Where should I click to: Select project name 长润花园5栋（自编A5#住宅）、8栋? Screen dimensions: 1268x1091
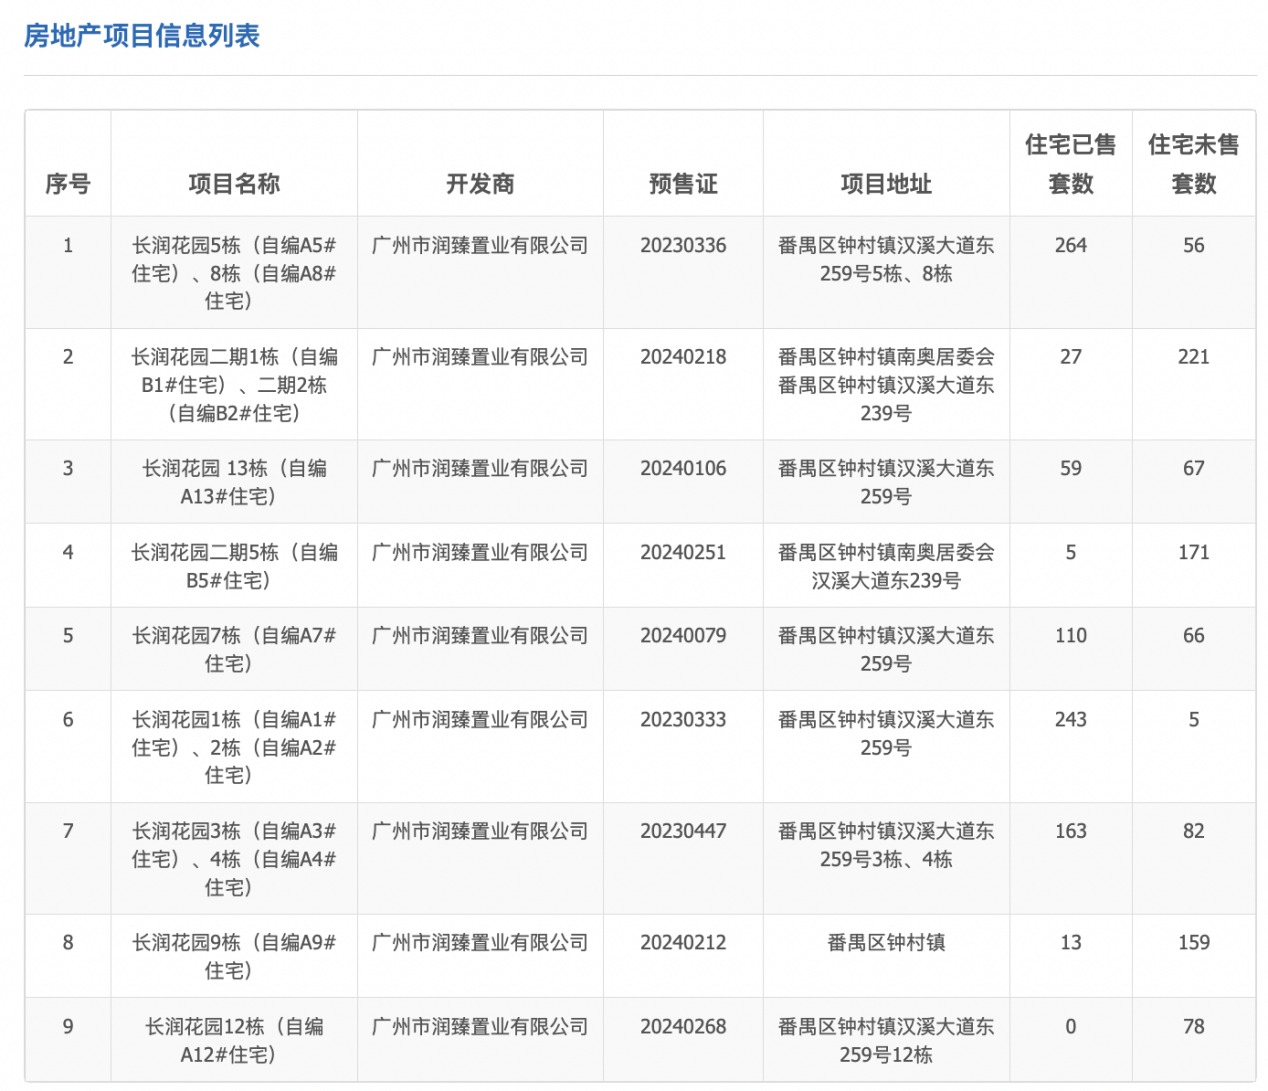tap(234, 273)
